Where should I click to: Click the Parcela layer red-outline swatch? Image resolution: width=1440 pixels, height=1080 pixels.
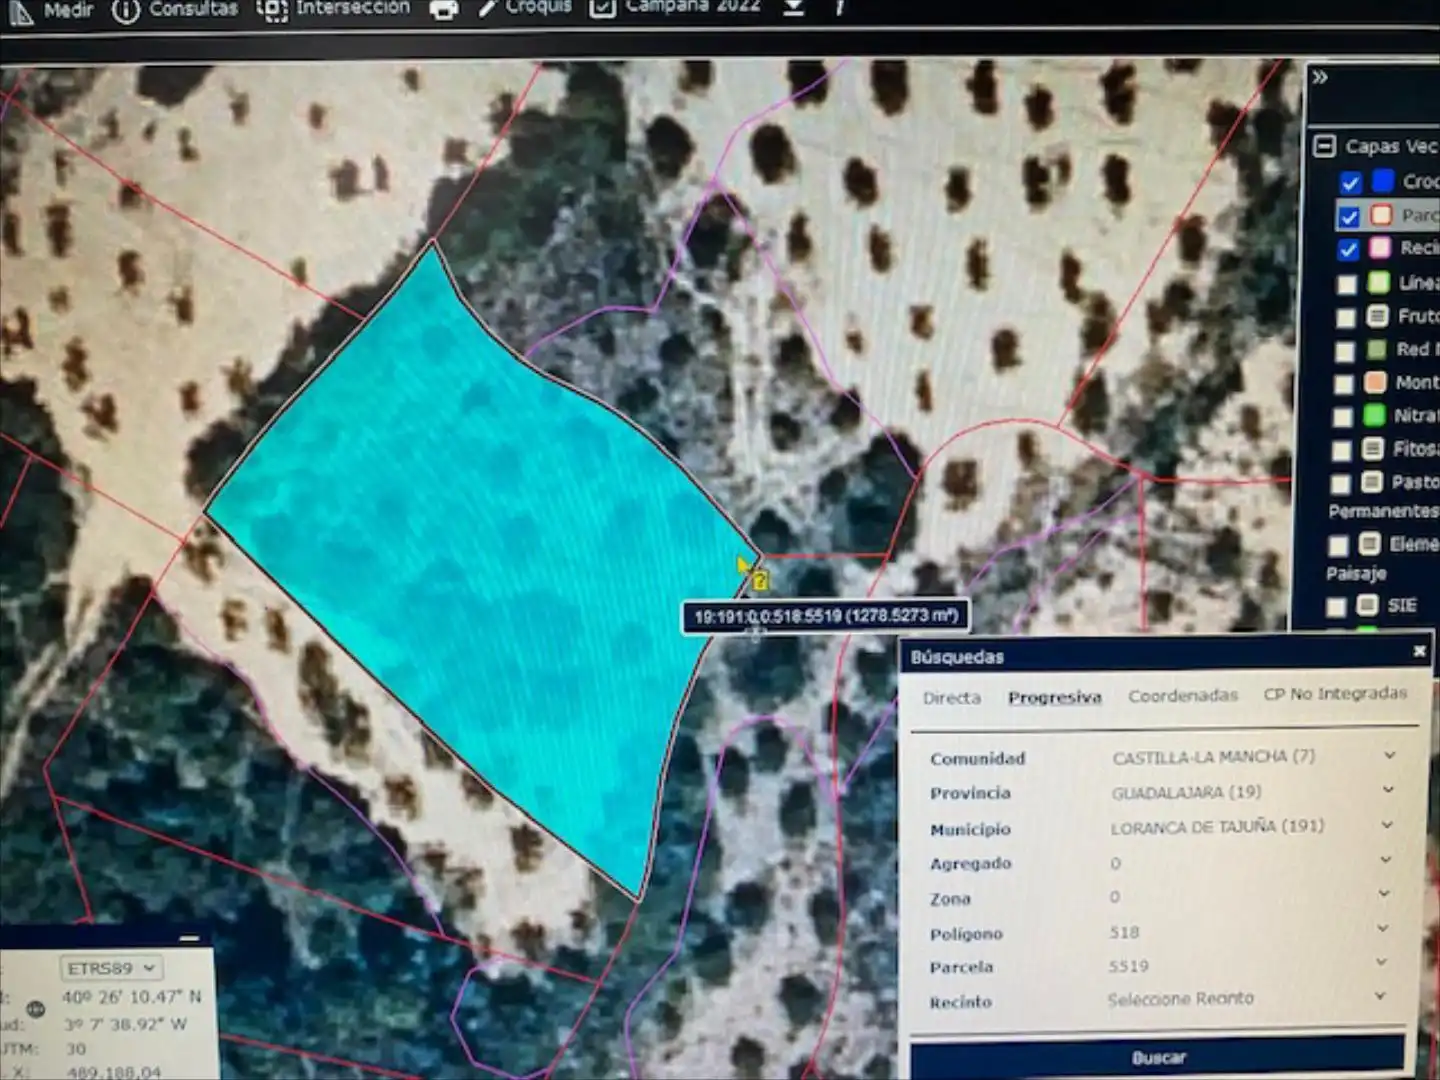tap(1382, 215)
